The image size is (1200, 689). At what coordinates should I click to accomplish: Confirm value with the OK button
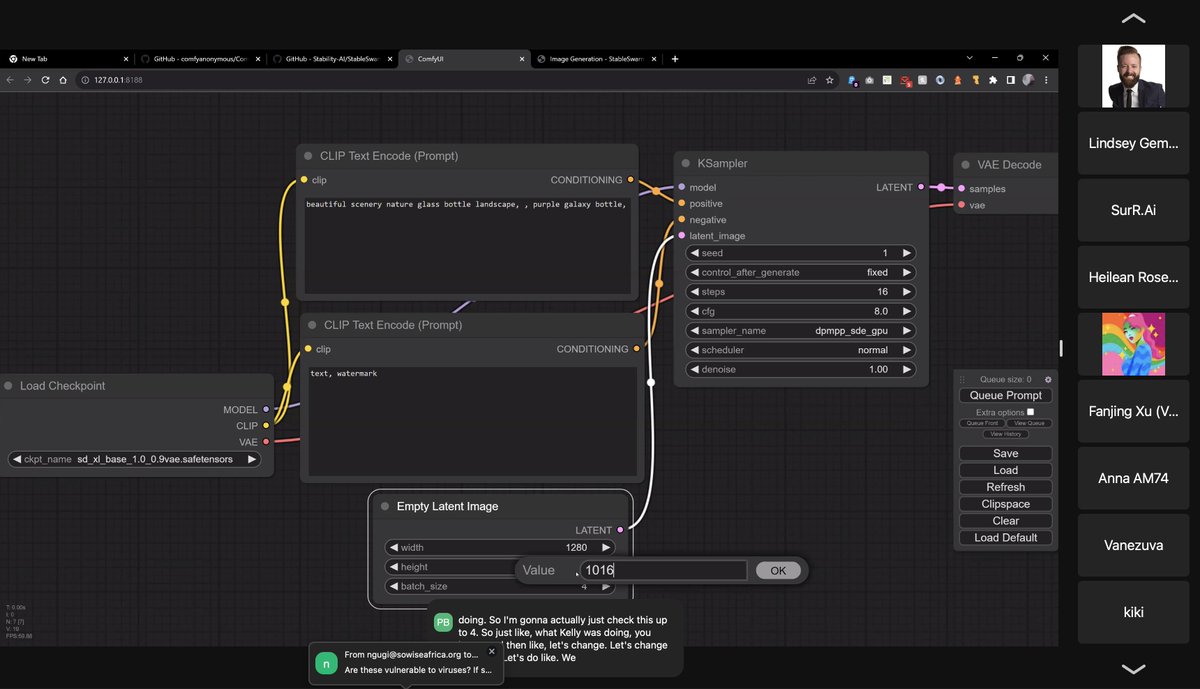(778, 570)
